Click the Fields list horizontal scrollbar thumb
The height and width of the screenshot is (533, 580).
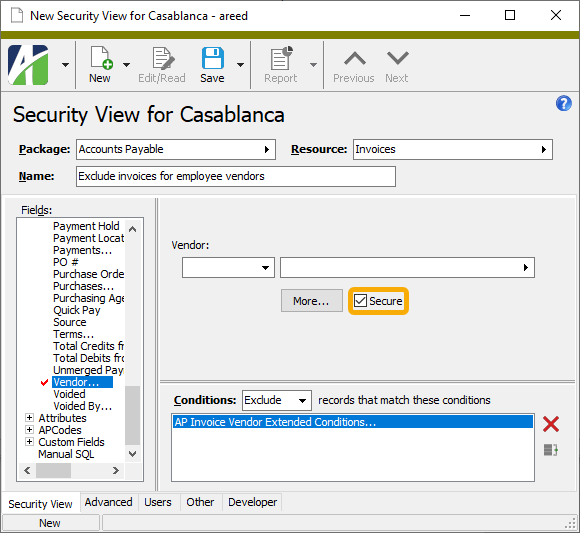53,470
